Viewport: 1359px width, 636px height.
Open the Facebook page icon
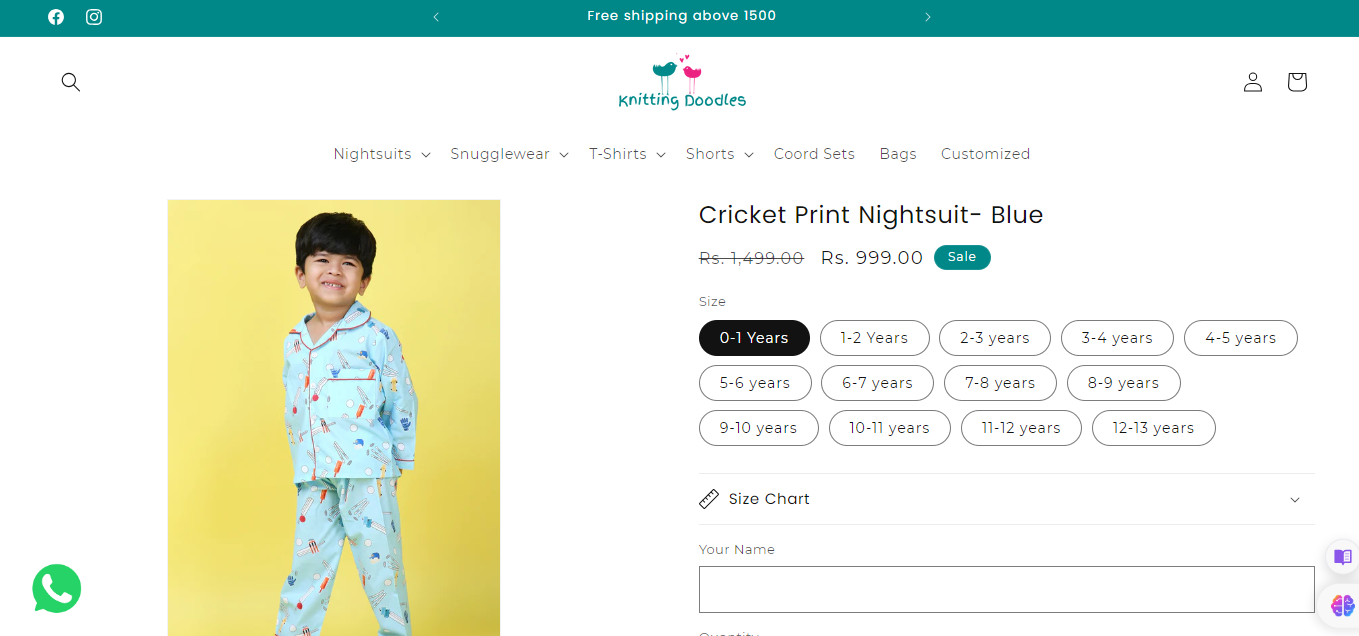tap(56, 17)
